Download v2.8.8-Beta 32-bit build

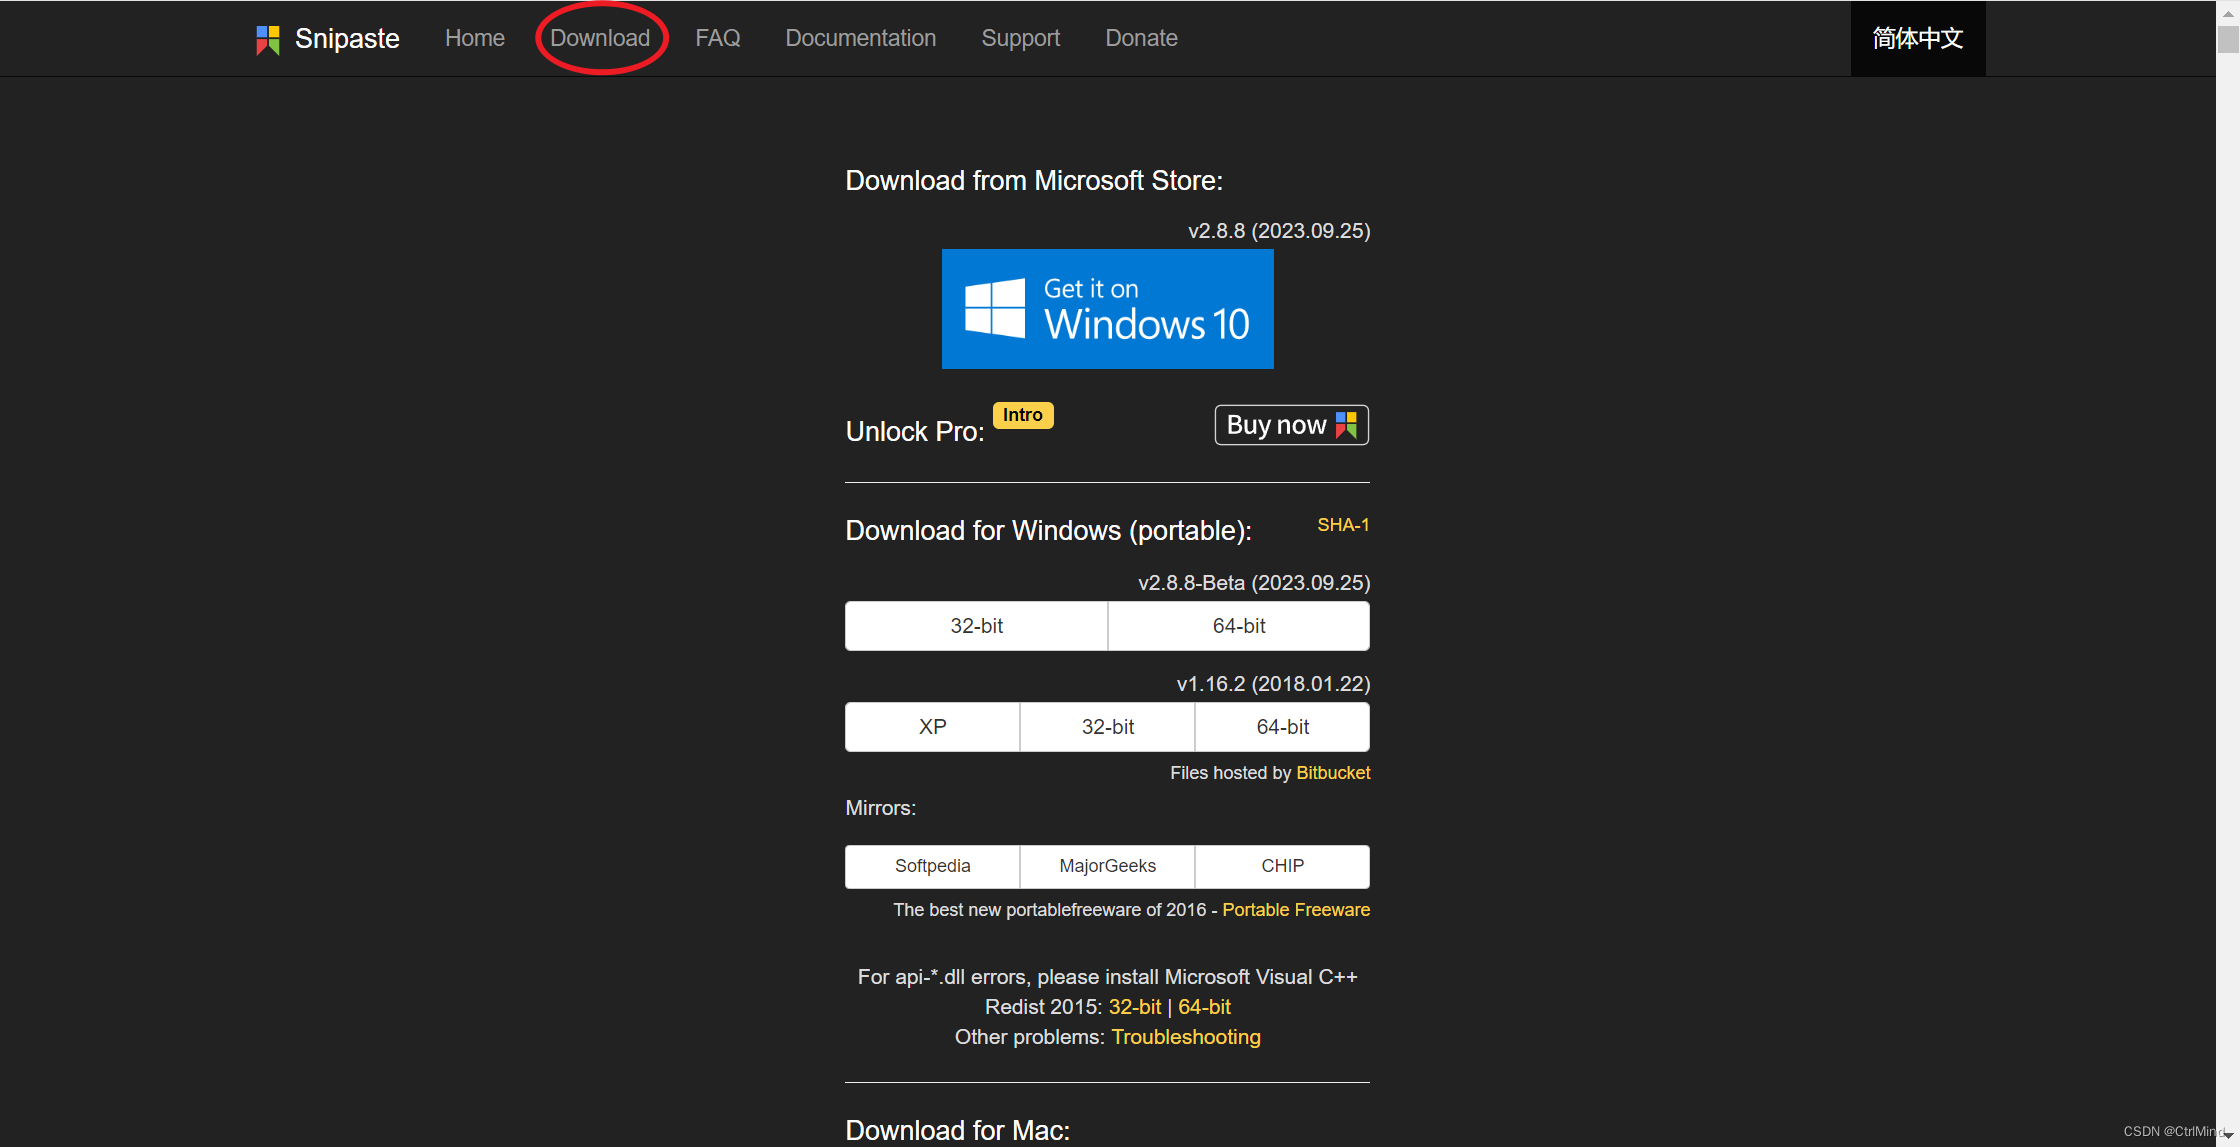[x=977, y=626]
